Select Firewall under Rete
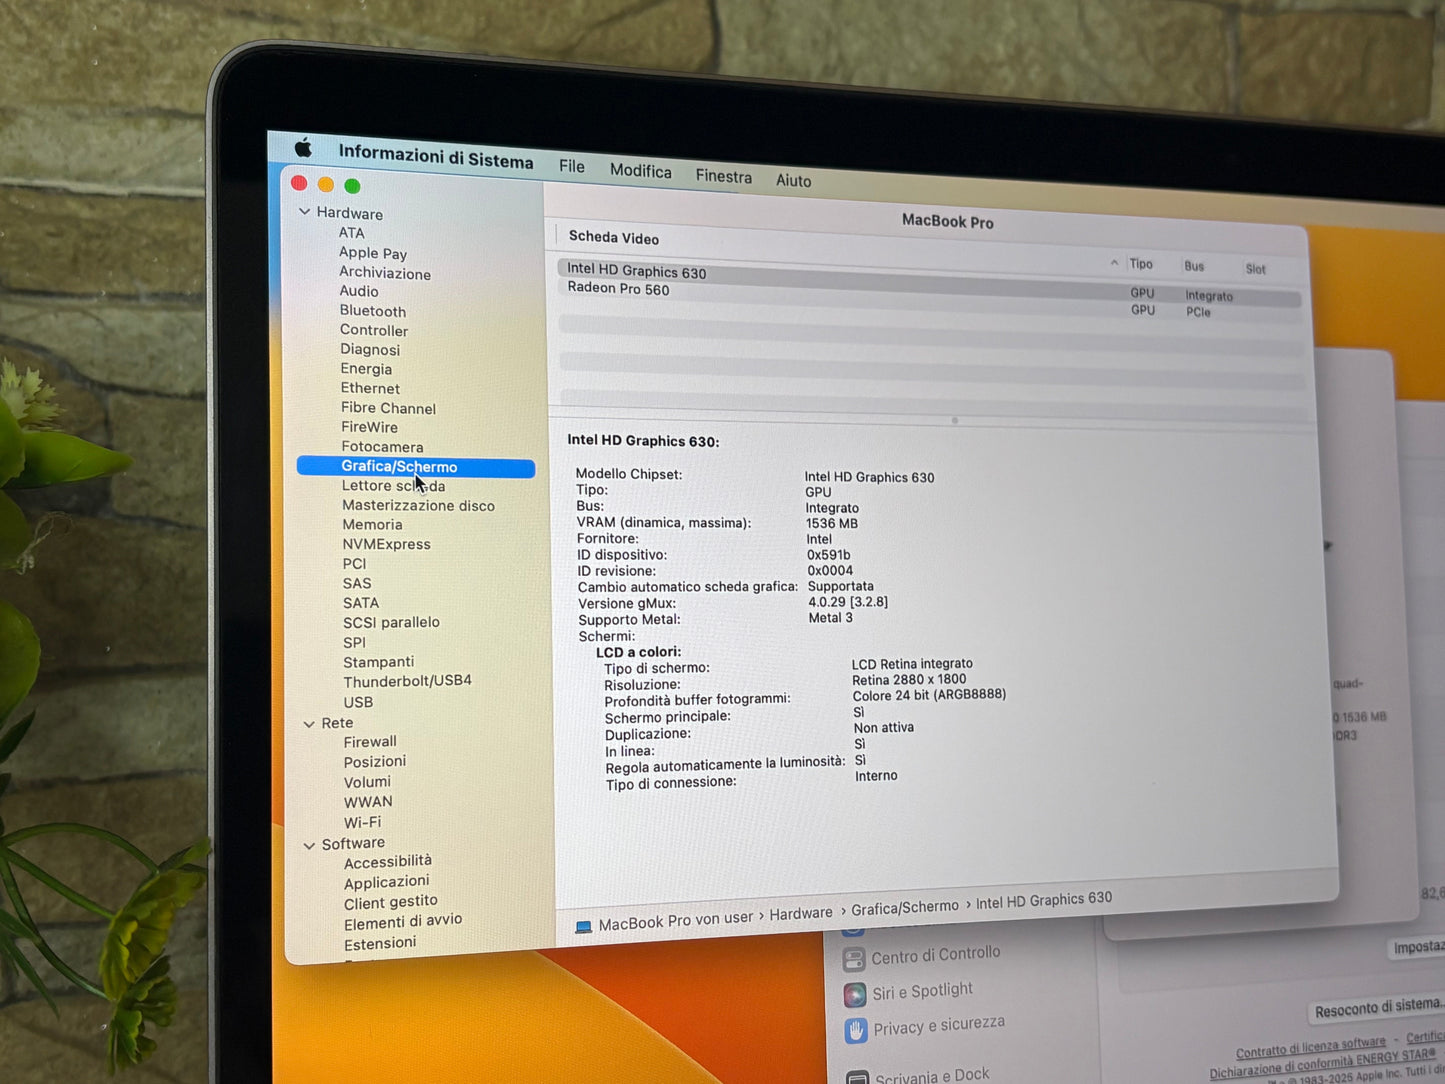 tap(370, 742)
